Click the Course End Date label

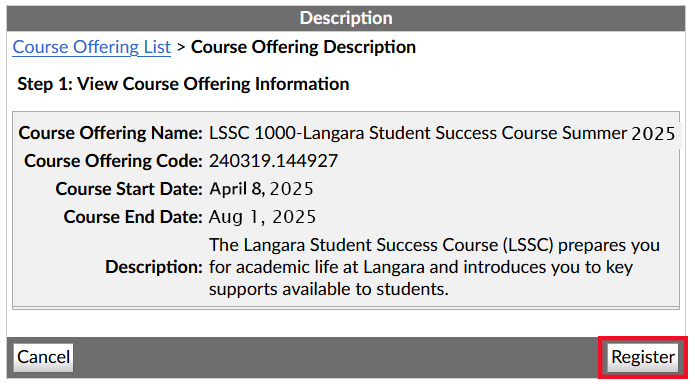[133, 217]
